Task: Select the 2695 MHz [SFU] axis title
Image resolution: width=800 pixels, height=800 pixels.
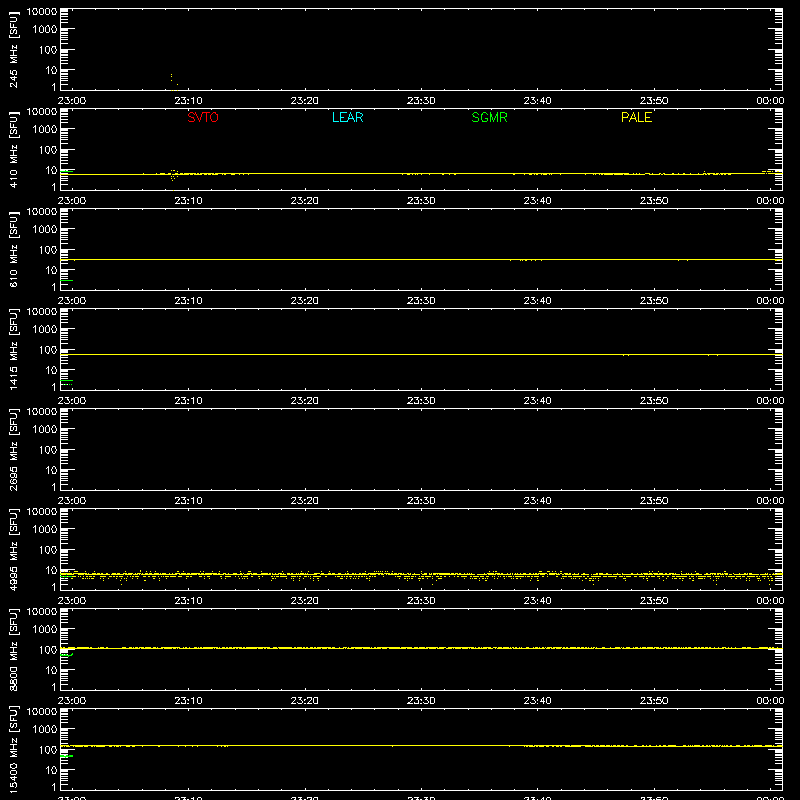Action: tap(13, 450)
